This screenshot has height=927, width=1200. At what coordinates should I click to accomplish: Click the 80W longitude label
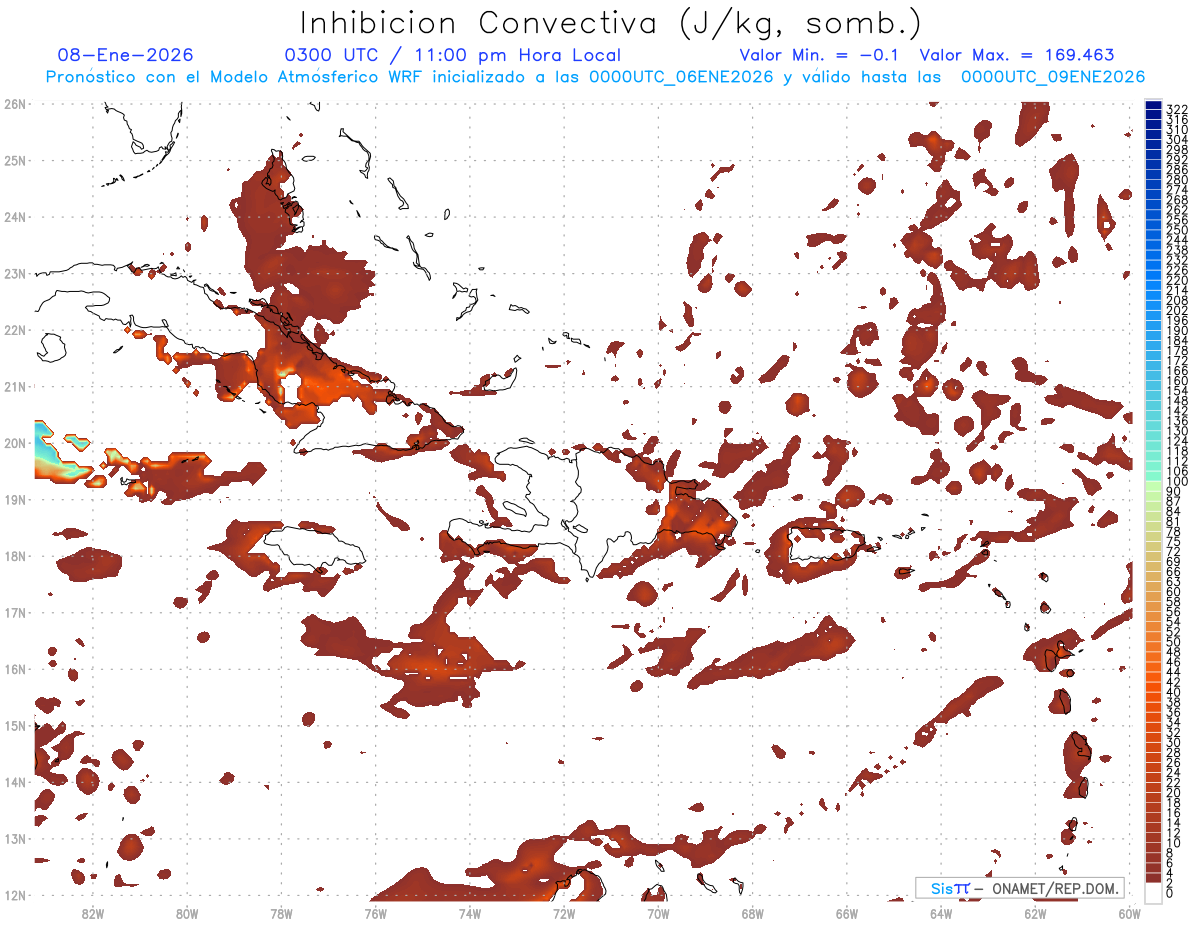187,913
